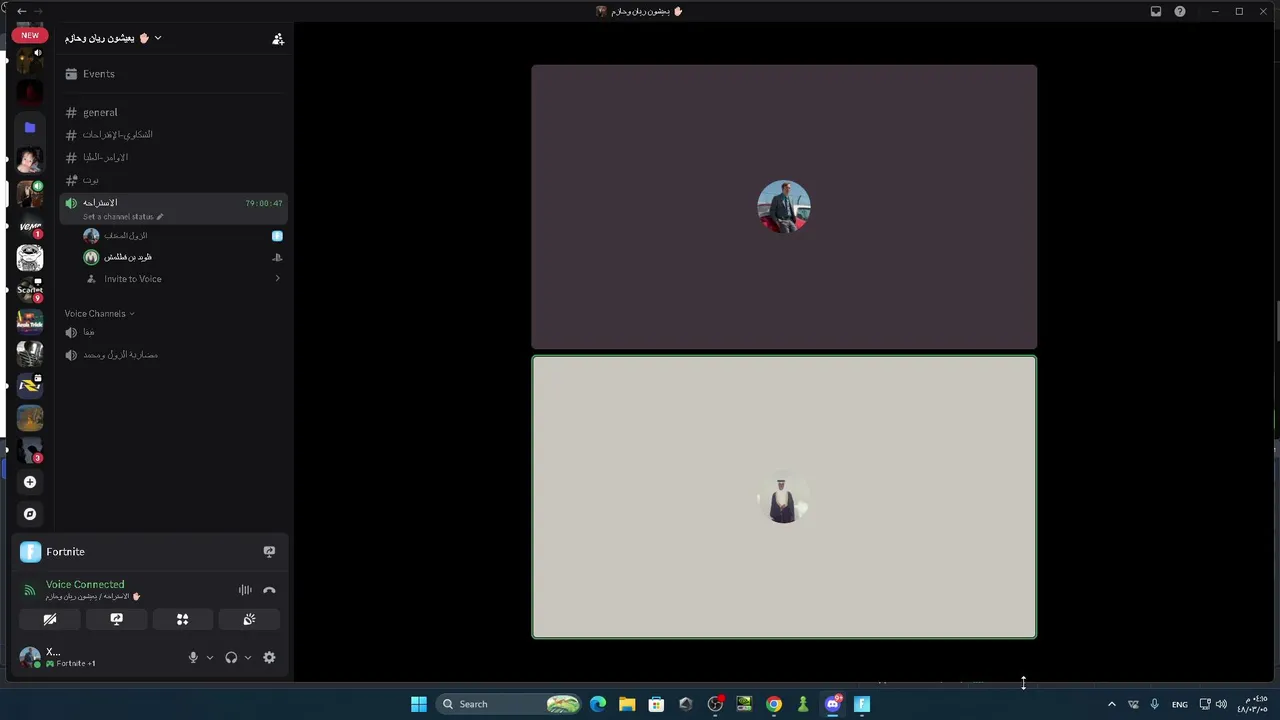Open File Explorer from taskbar
The image size is (1280, 720).
pyautogui.click(x=627, y=704)
